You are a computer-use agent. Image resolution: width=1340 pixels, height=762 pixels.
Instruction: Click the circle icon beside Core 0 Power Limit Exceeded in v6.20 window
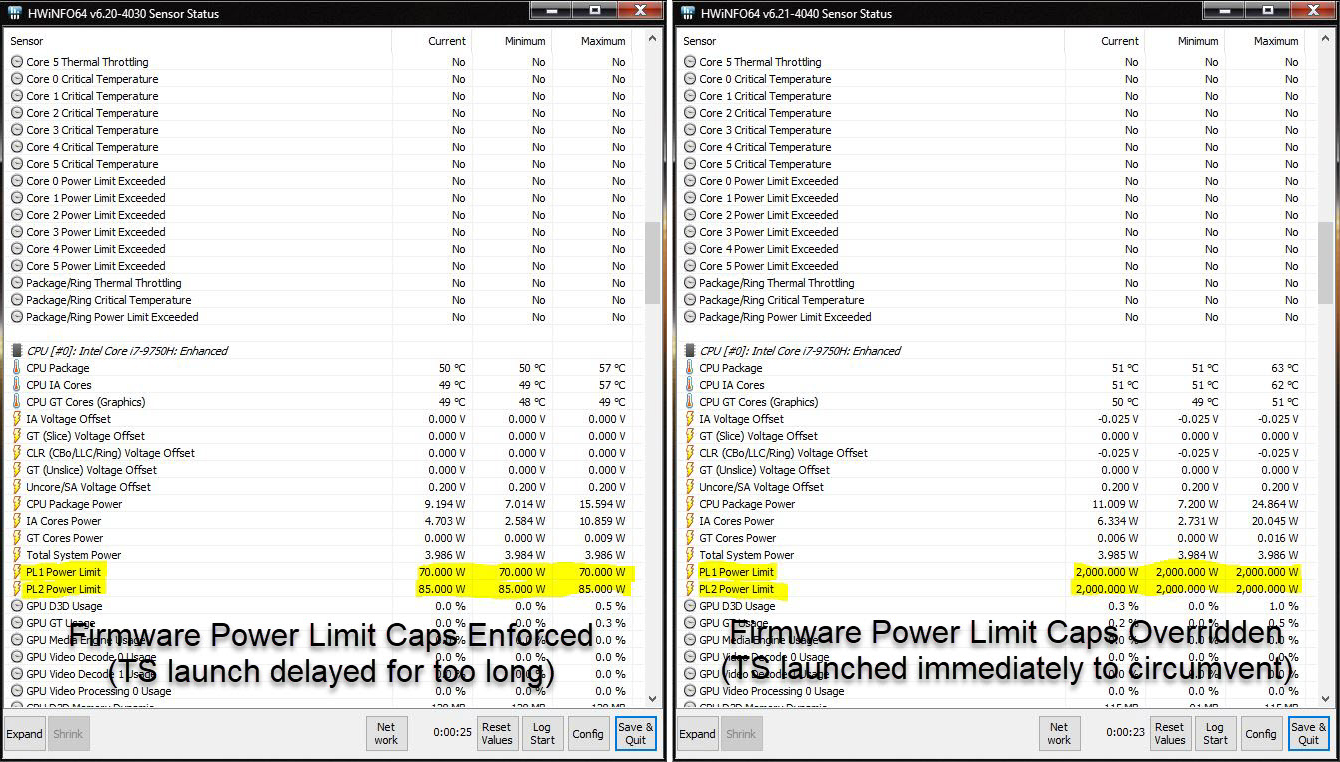16,181
